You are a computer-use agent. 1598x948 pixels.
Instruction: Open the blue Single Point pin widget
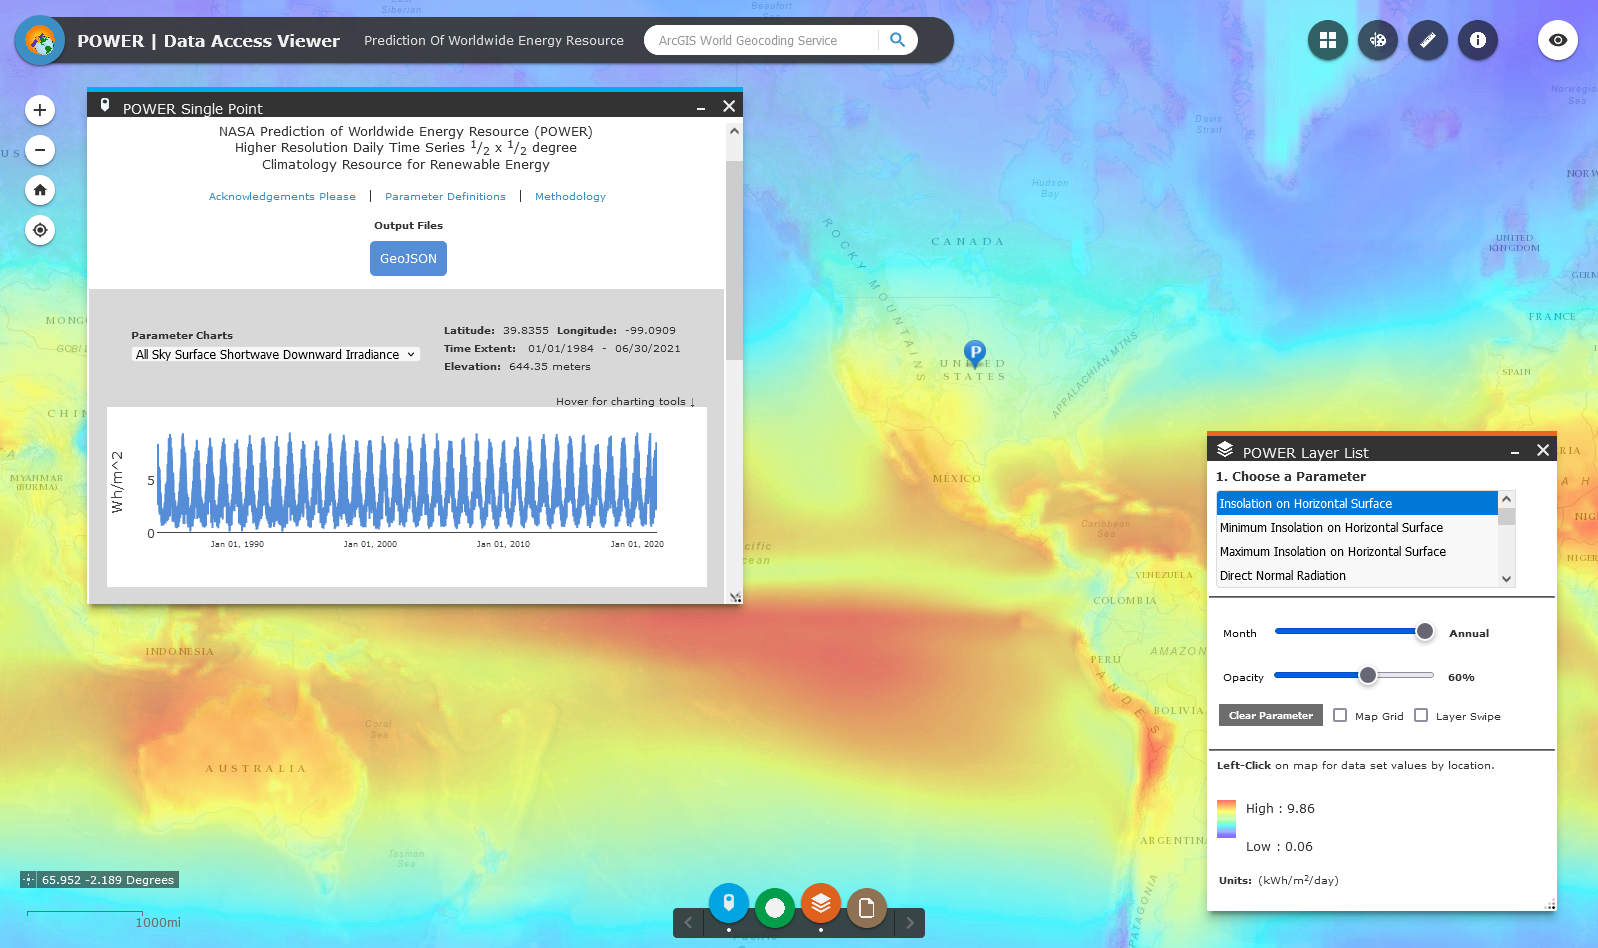pyautogui.click(x=728, y=904)
